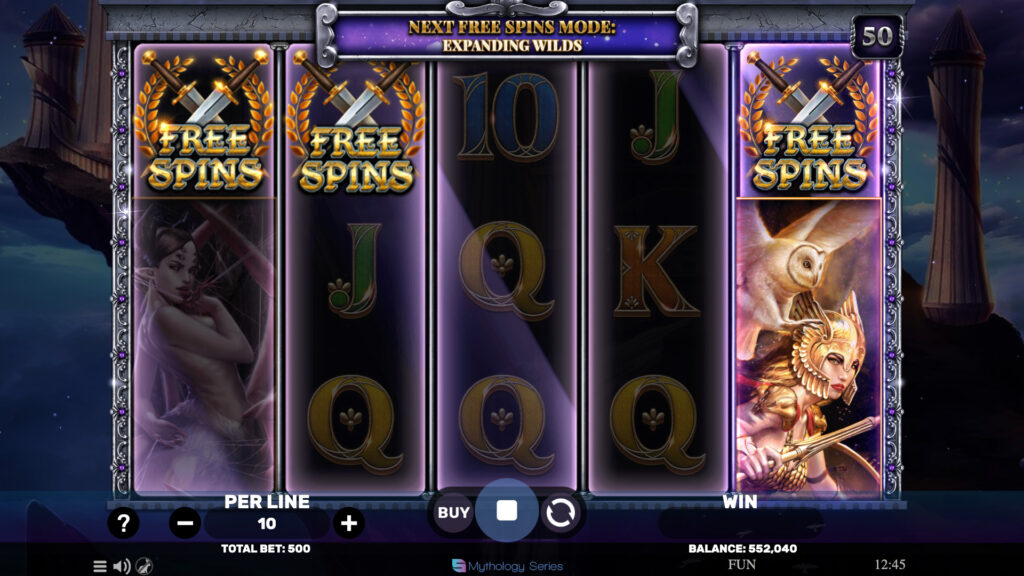Toggle the turbo mode running animal icon
The width and height of the screenshot is (1024, 576).
pyautogui.click(x=144, y=566)
